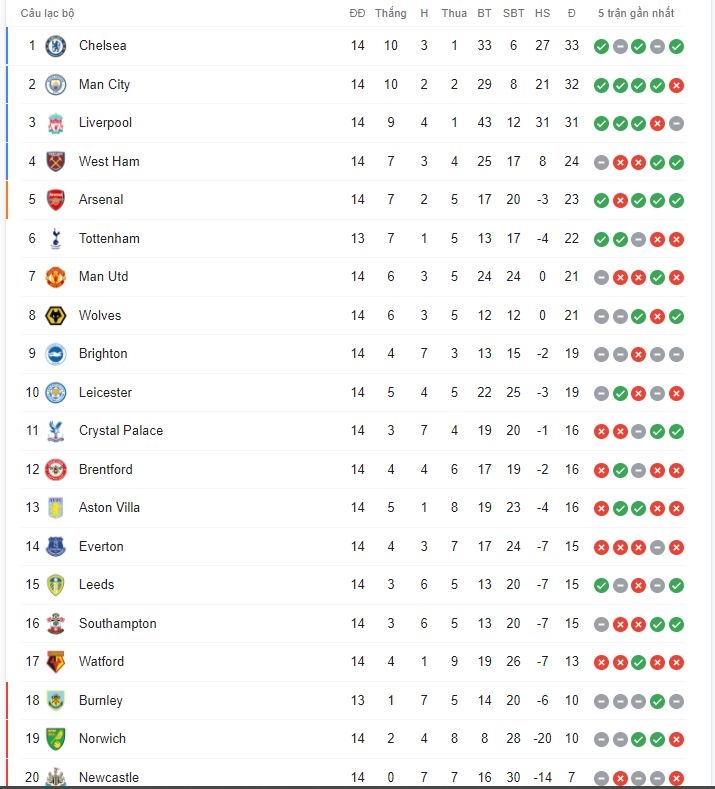Open the Liverpool badge icon

click(x=55, y=123)
